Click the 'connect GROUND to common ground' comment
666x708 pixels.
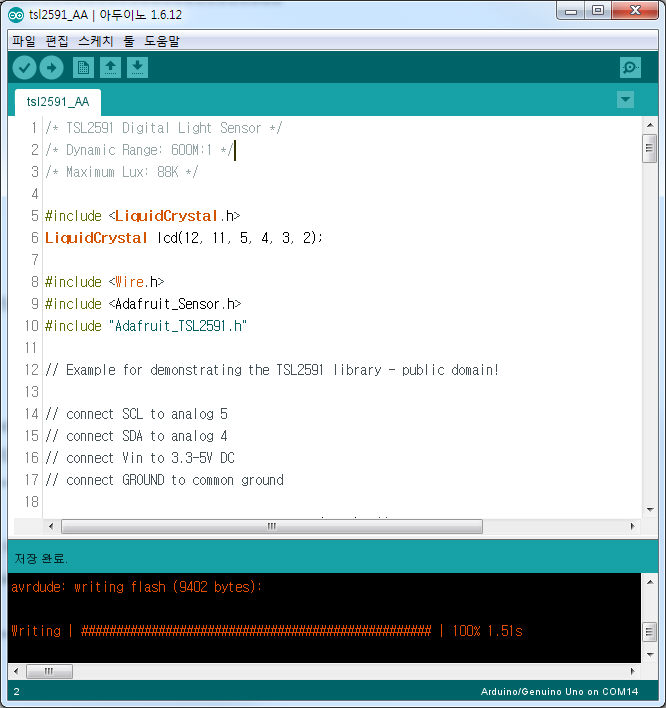click(164, 480)
